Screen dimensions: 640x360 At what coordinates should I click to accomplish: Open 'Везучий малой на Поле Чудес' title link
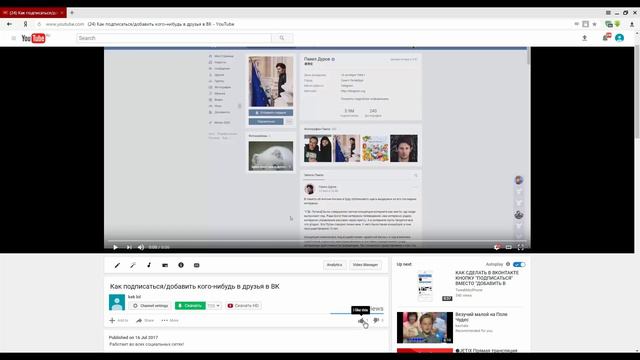(481, 317)
